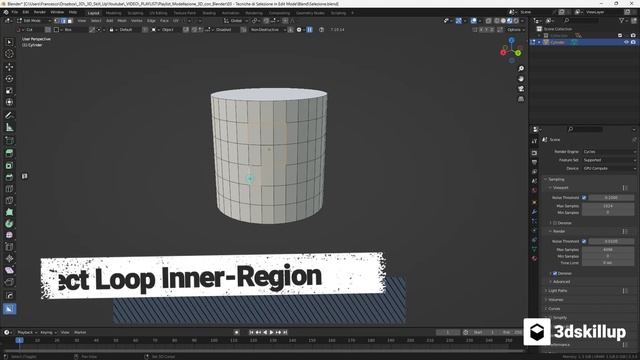Open the Render Engine Cycles dropdown
Viewport: 640px width, 360px height.
[x=609, y=151]
